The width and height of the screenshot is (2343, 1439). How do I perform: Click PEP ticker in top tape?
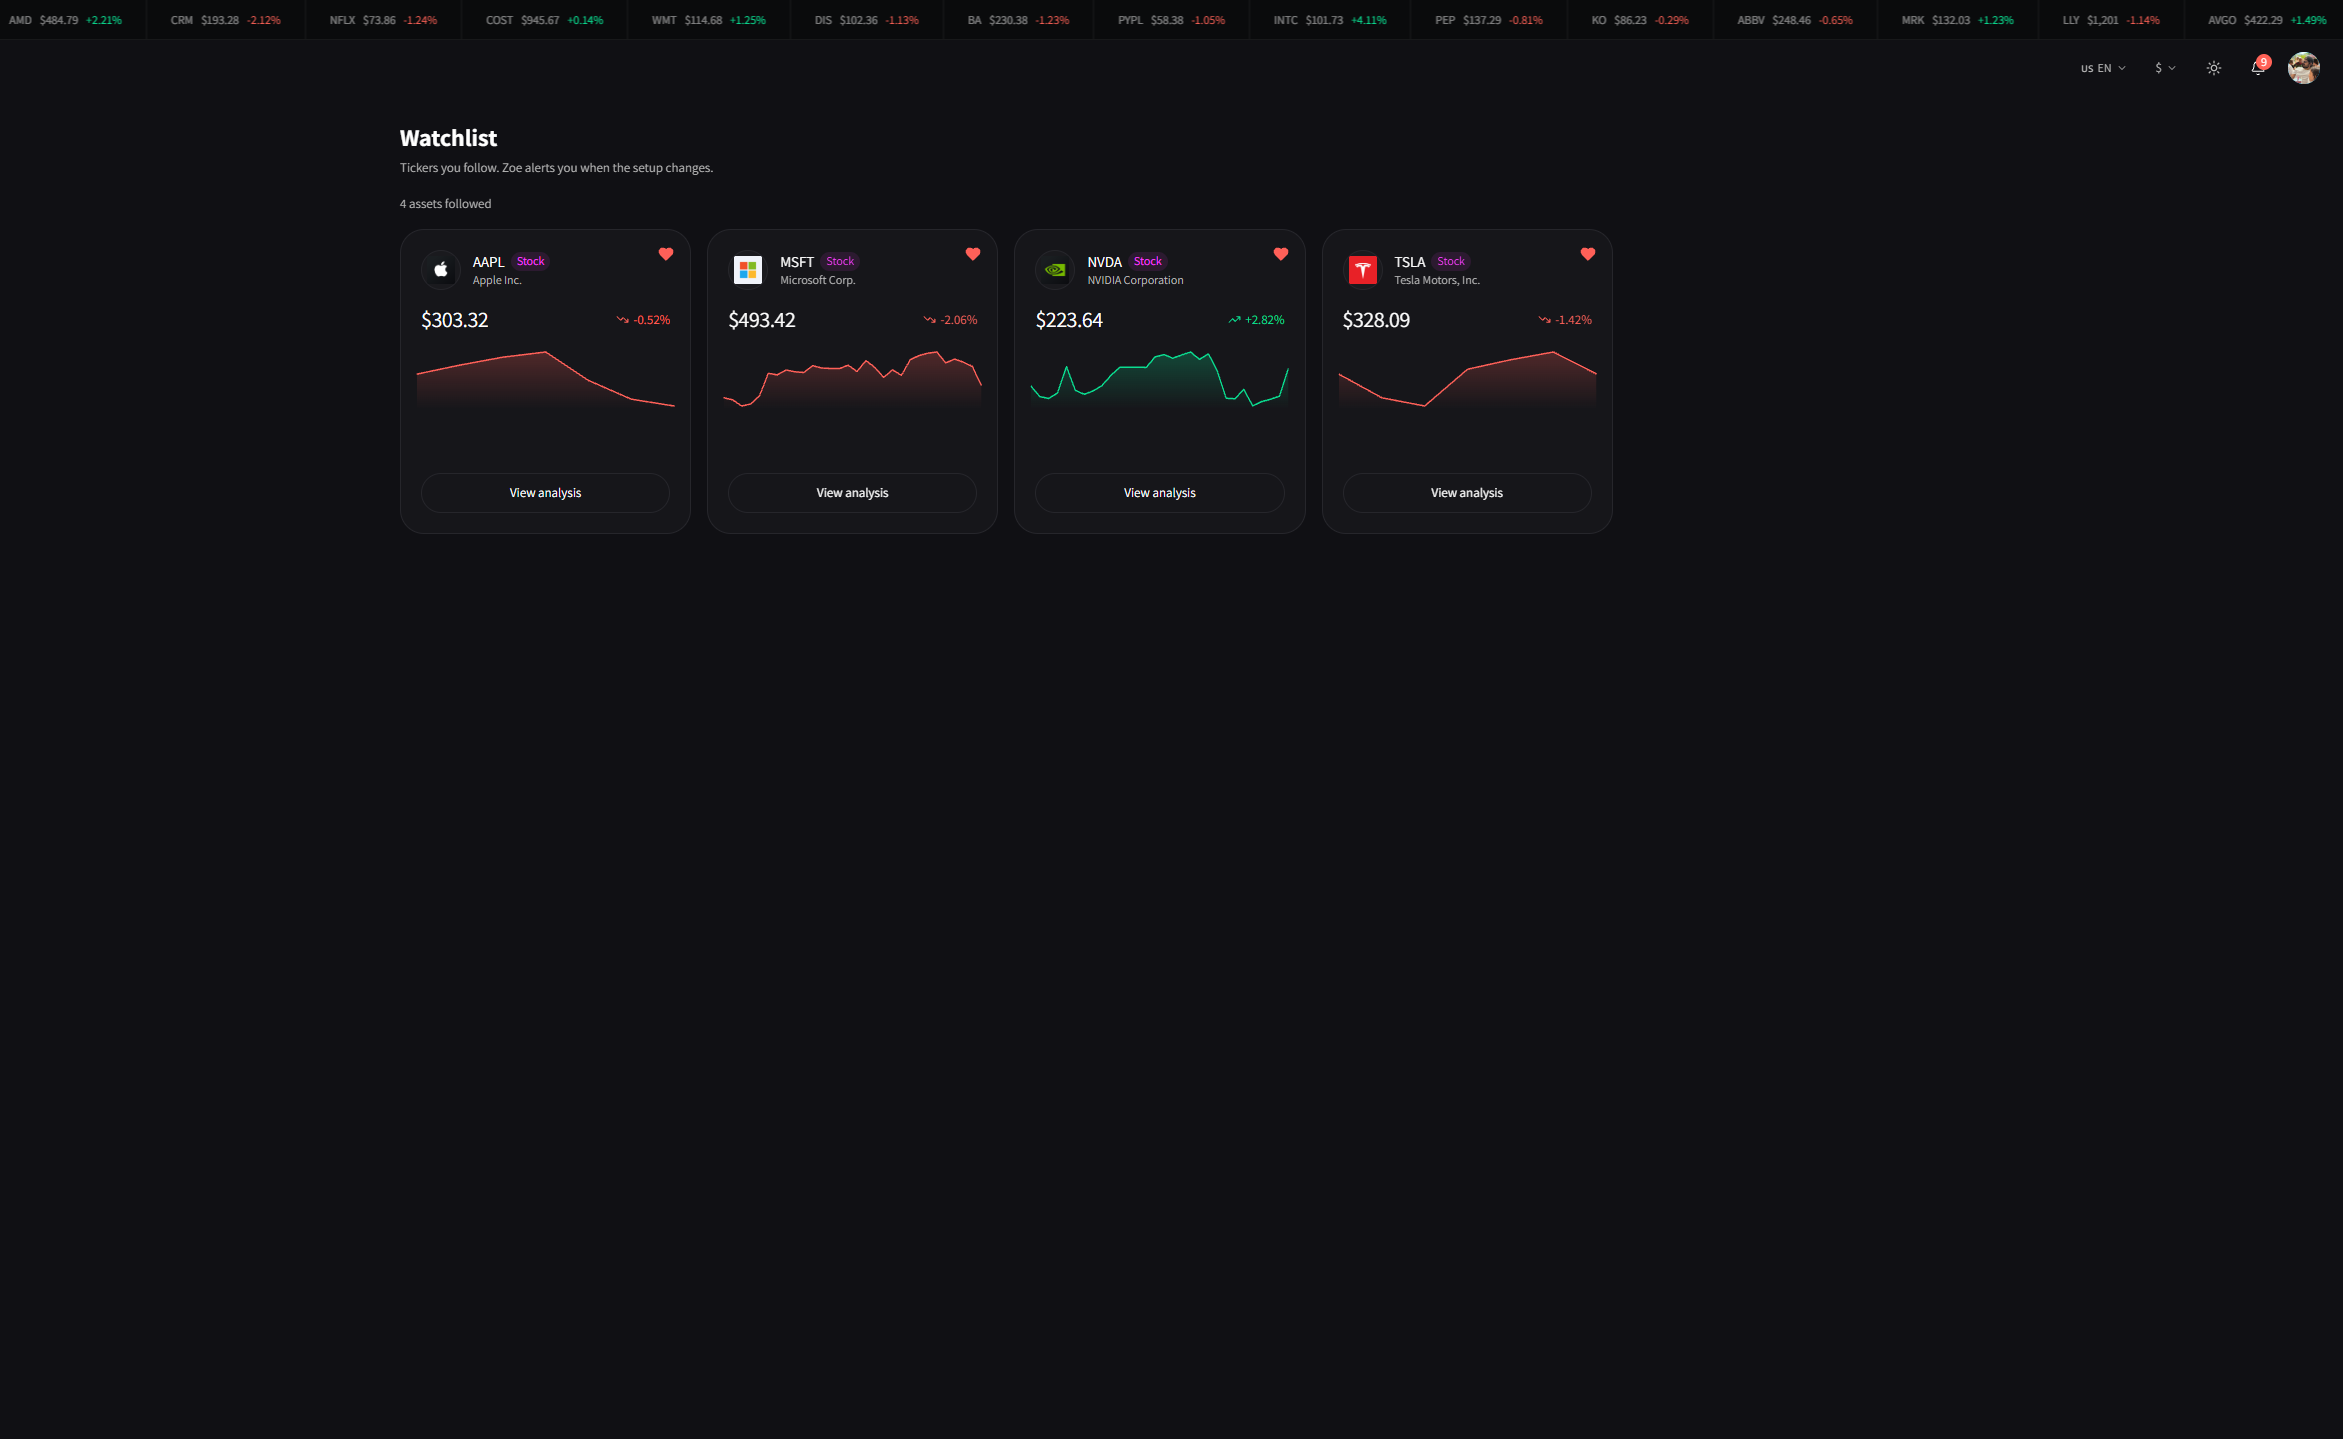(1488, 20)
